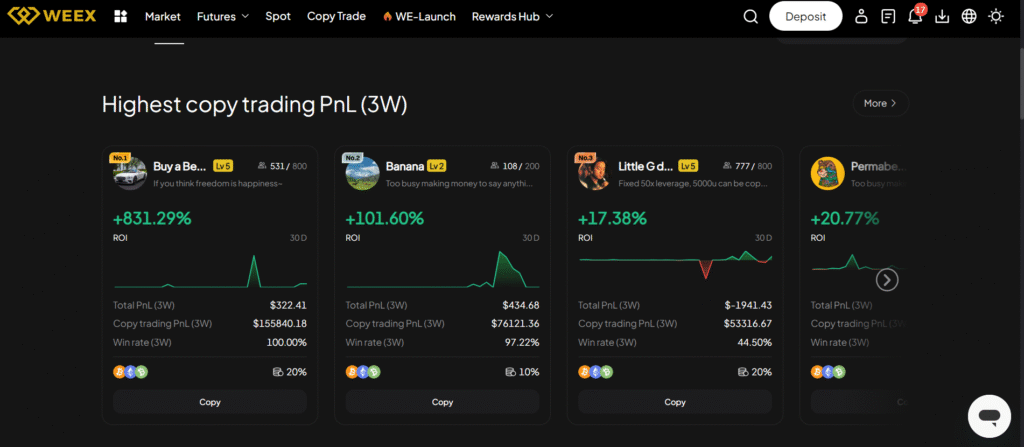The height and width of the screenshot is (447, 1024).
Task: Click the Banana trader name
Action: pos(404,166)
